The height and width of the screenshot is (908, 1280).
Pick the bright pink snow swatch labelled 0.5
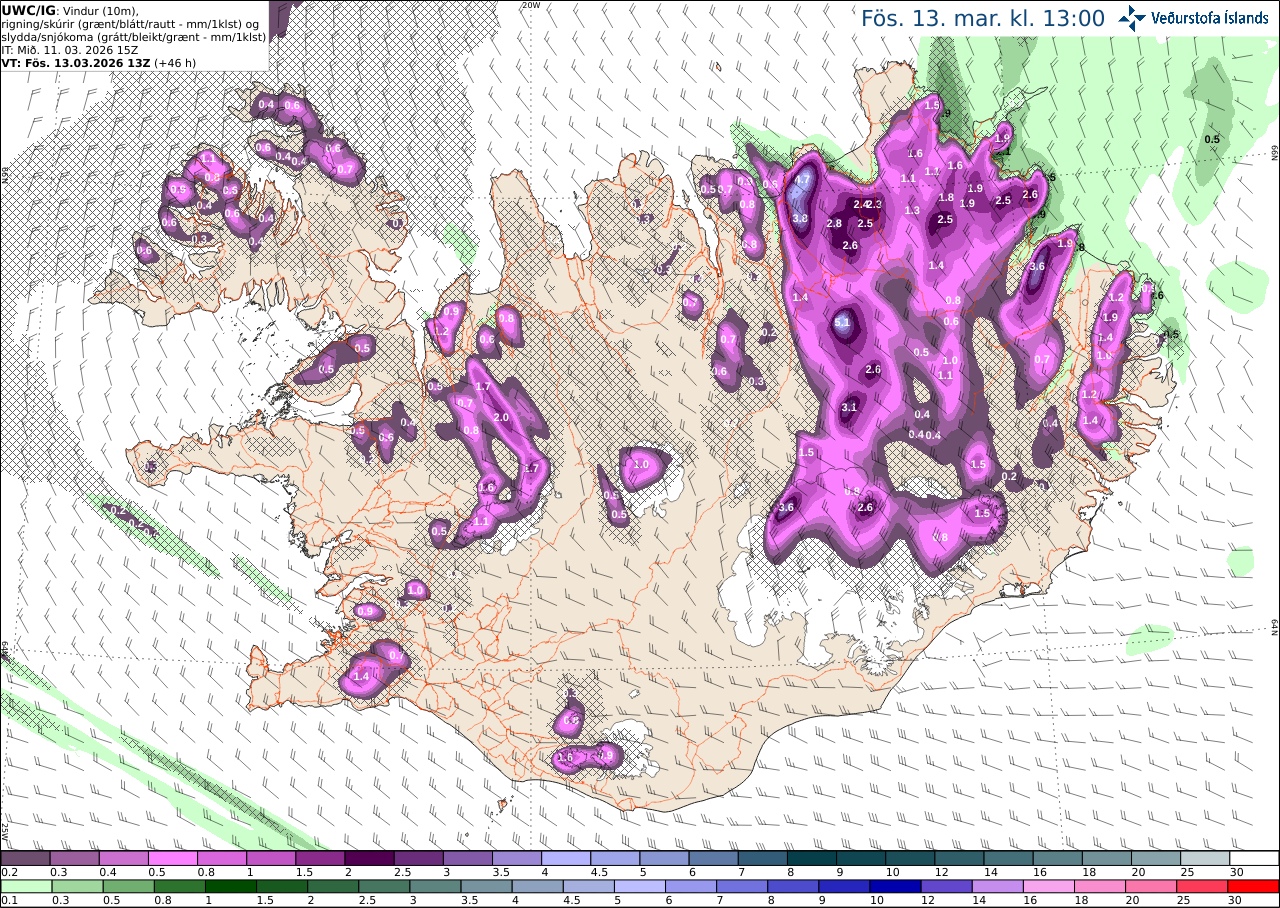pyautogui.click(x=172, y=858)
